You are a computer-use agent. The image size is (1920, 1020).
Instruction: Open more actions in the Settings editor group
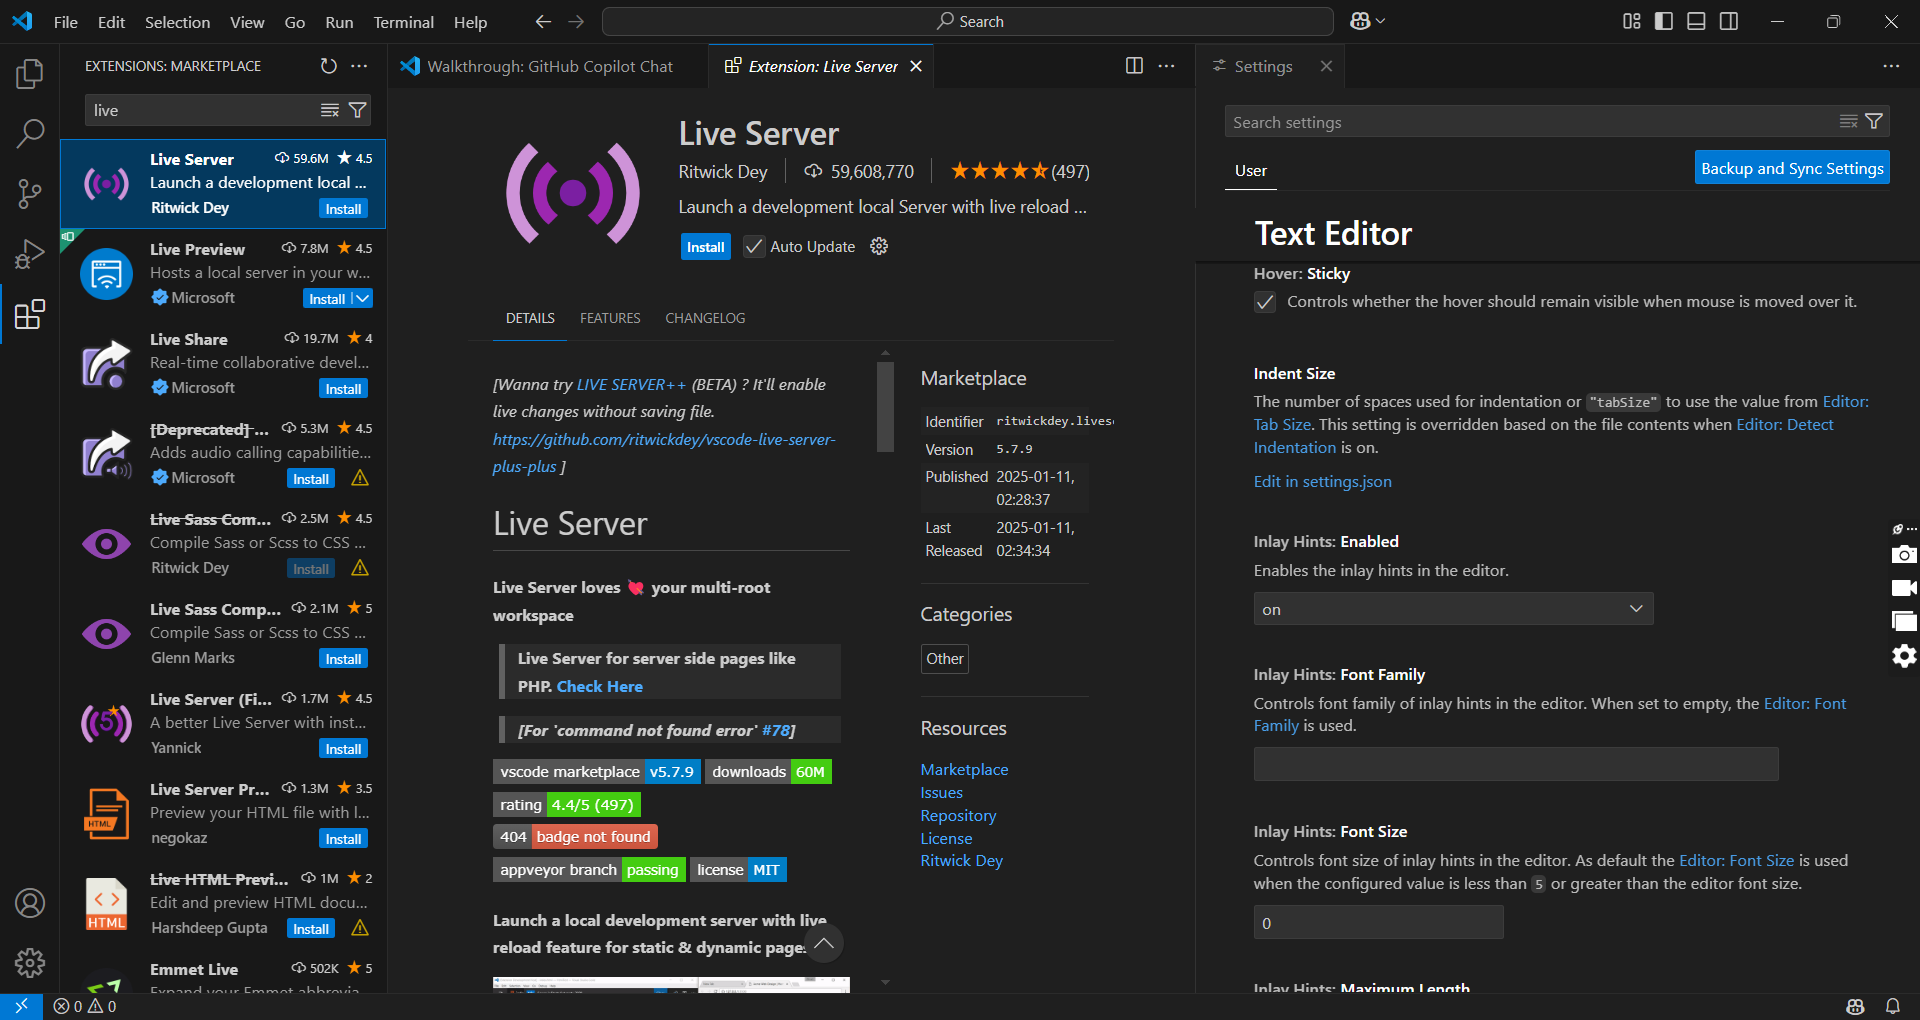pyautogui.click(x=1891, y=66)
